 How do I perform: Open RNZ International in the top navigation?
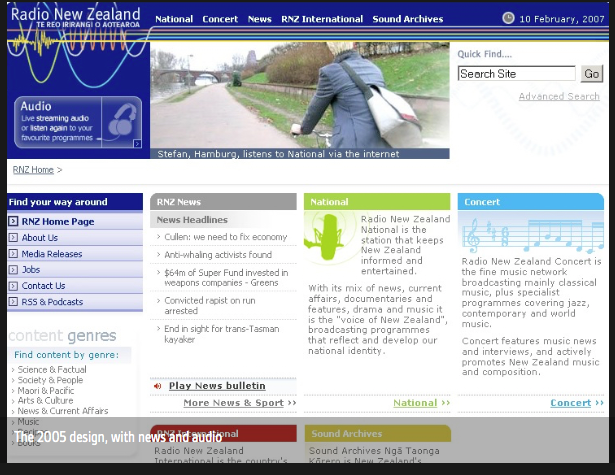pyautogui.click(x=322, y=19)
